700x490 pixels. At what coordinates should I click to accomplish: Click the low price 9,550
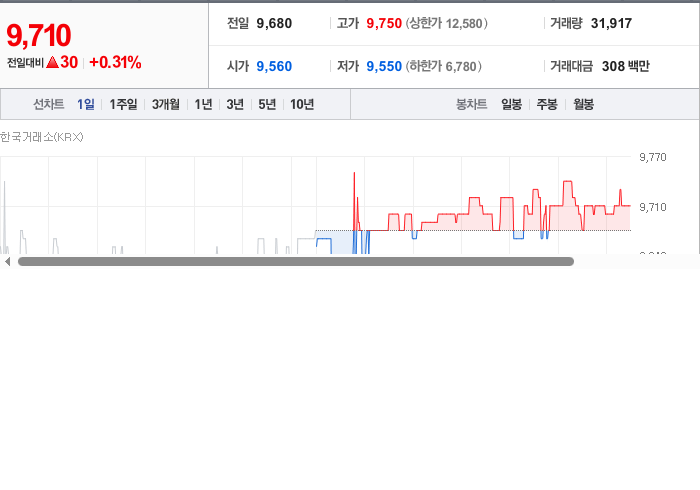tap(384, 66)
